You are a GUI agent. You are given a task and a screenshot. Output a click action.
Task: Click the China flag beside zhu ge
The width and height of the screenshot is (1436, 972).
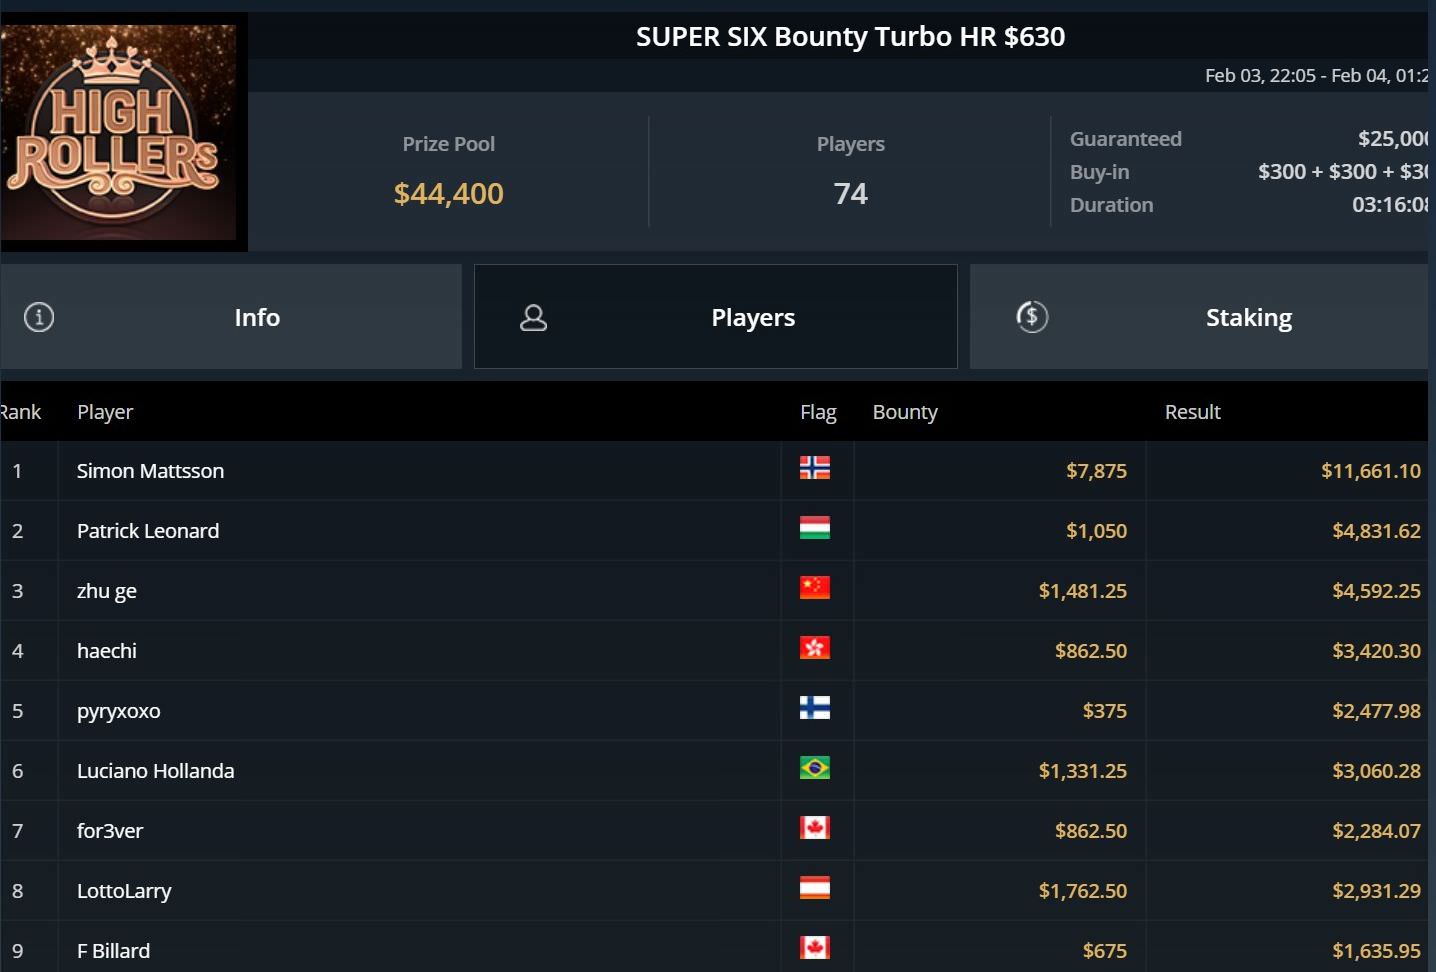click(x=815, y=588)
